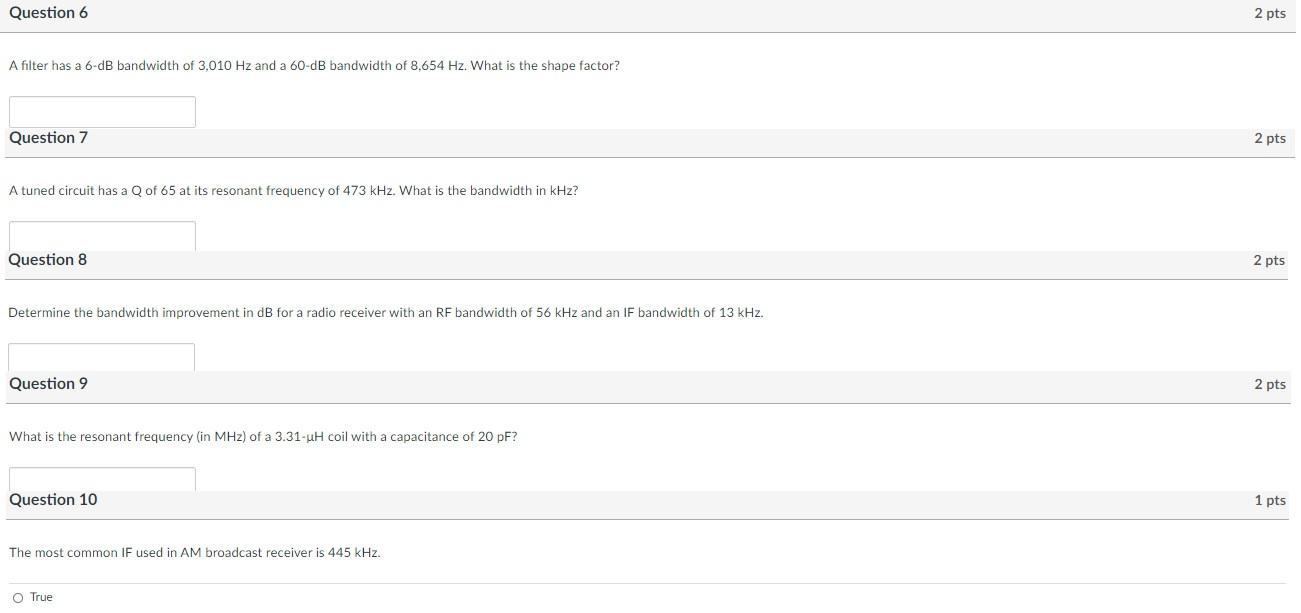The height and width of the screenshot is (613, 1301).
Task: Click the tuned circuit Q question text
Action: click(x=293, y=189)
